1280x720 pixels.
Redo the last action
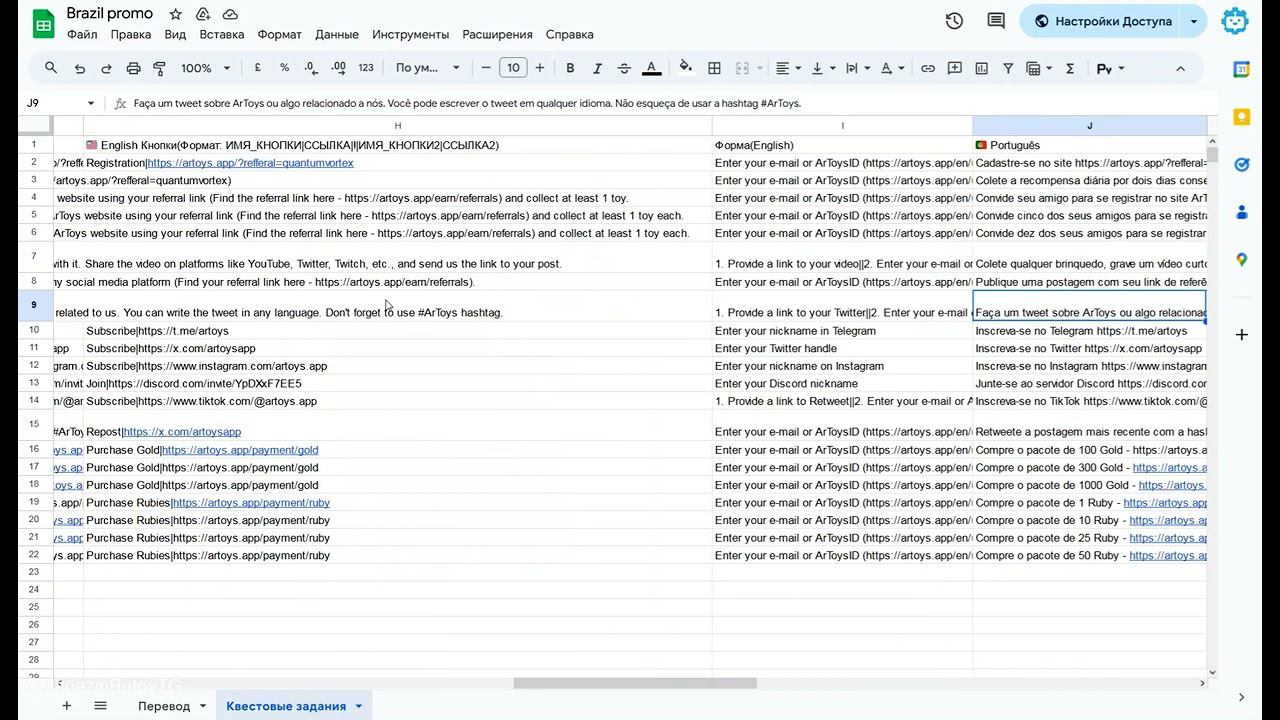(x=106, y=68)
